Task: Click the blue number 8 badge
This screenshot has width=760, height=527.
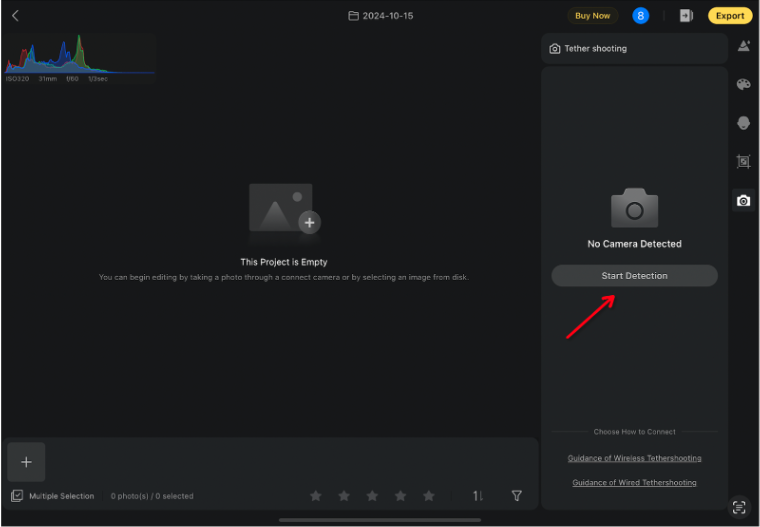Action: [x=641, y=16]
